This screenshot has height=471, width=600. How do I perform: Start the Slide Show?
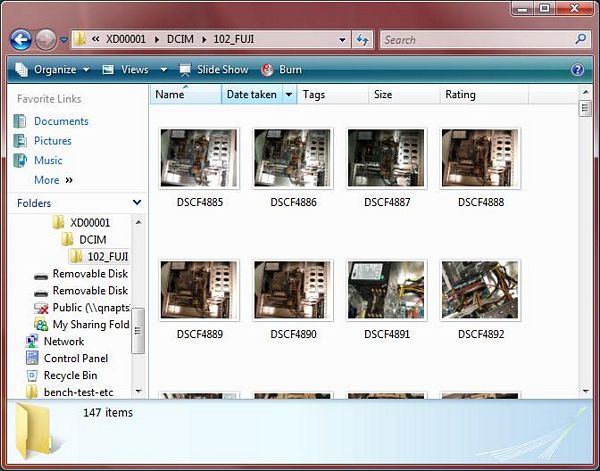coord(214,70)
